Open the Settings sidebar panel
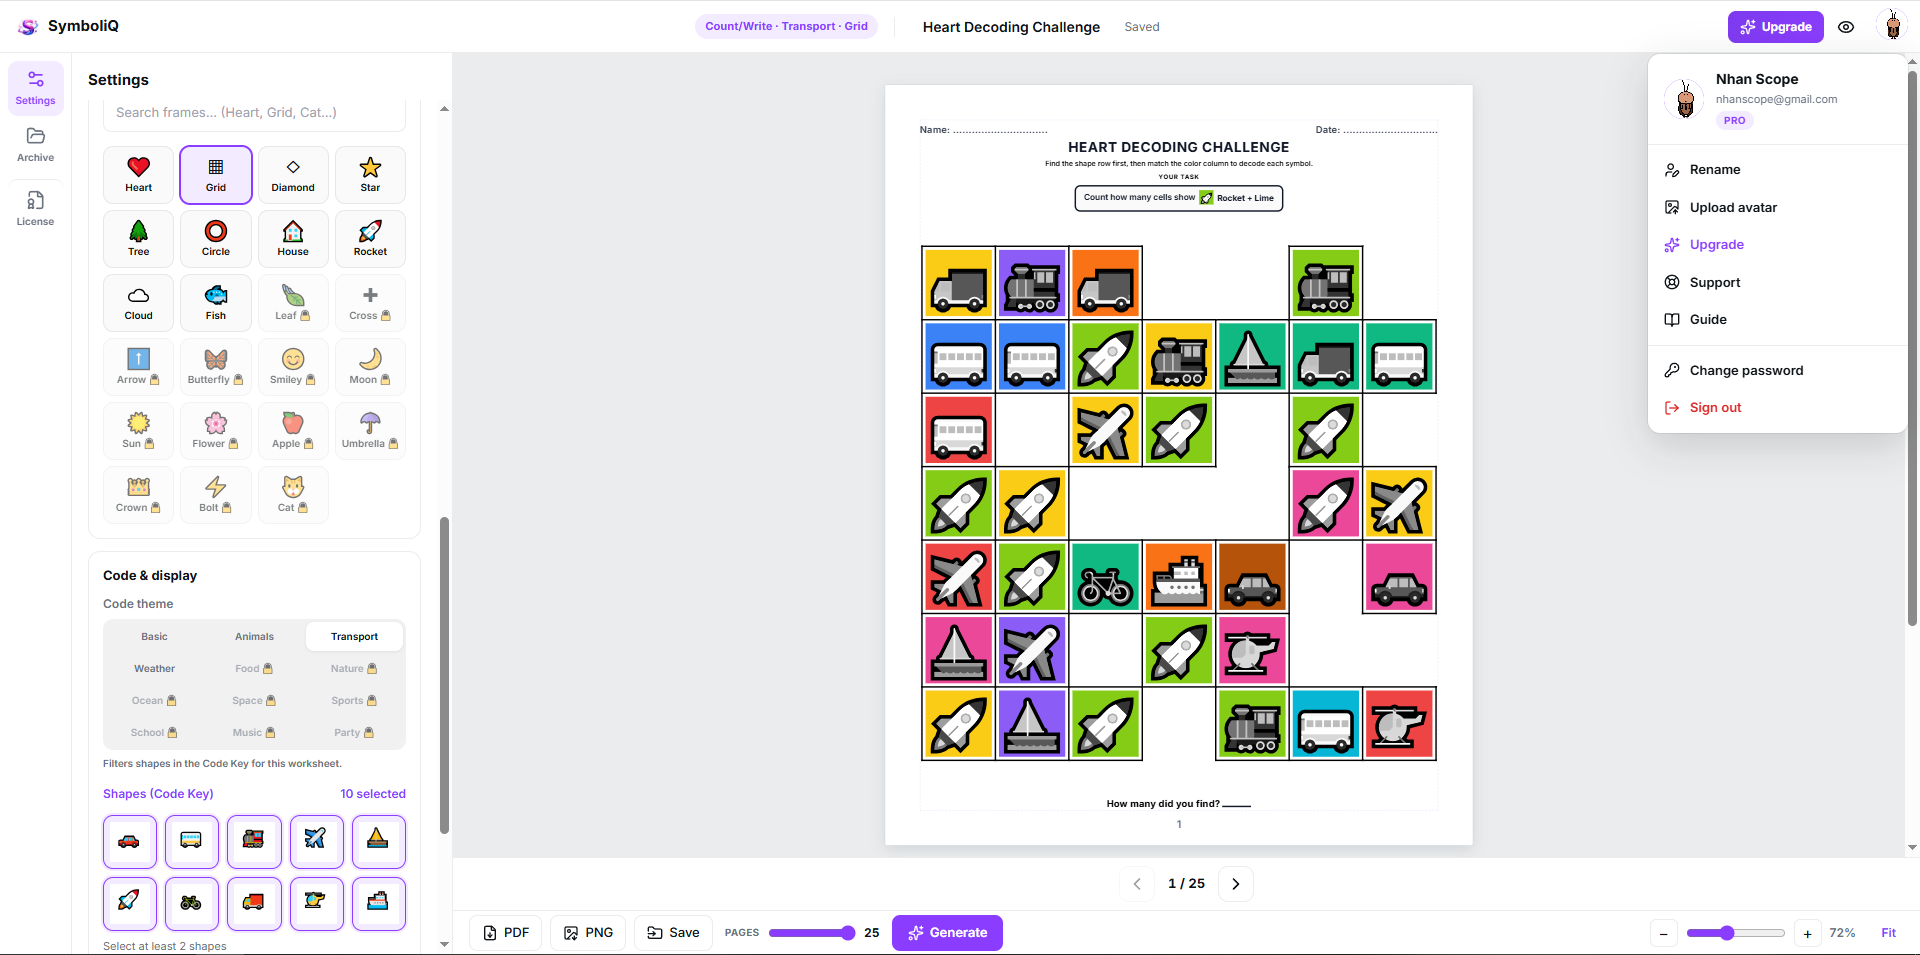 pyautogui.click(x=35, y=88)
